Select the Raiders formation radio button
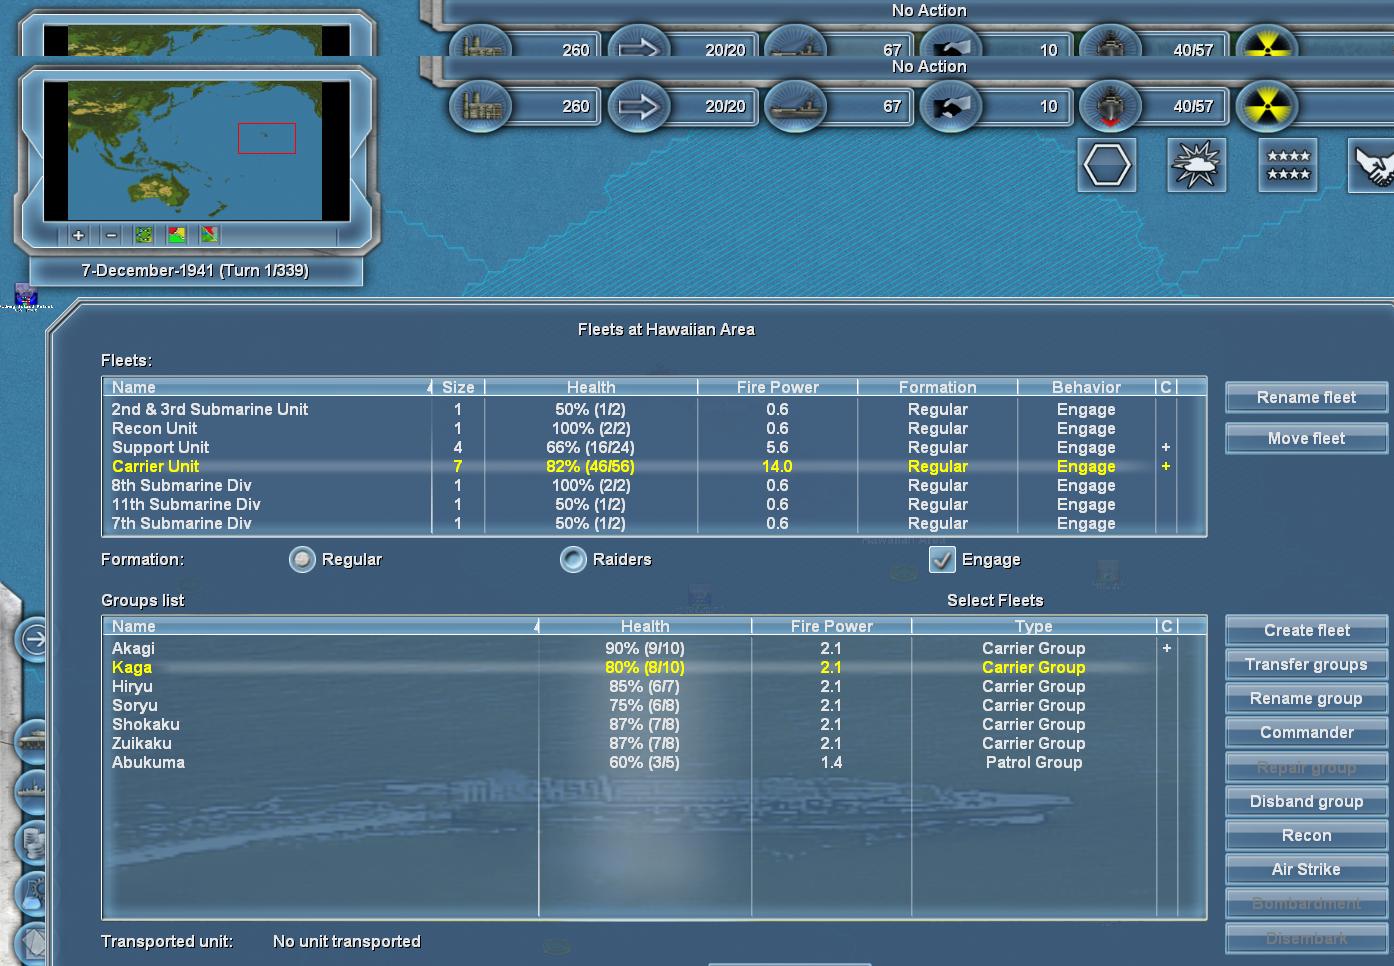1394x966 pixels. [x=573, y=560]
